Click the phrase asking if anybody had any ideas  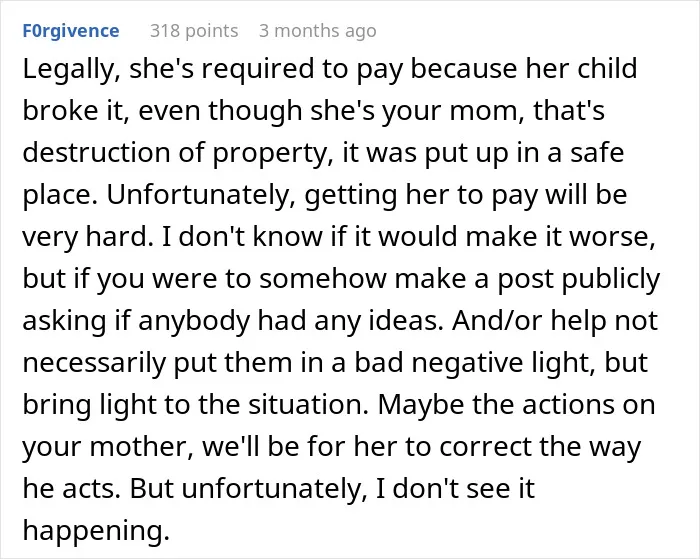point(233,321)
